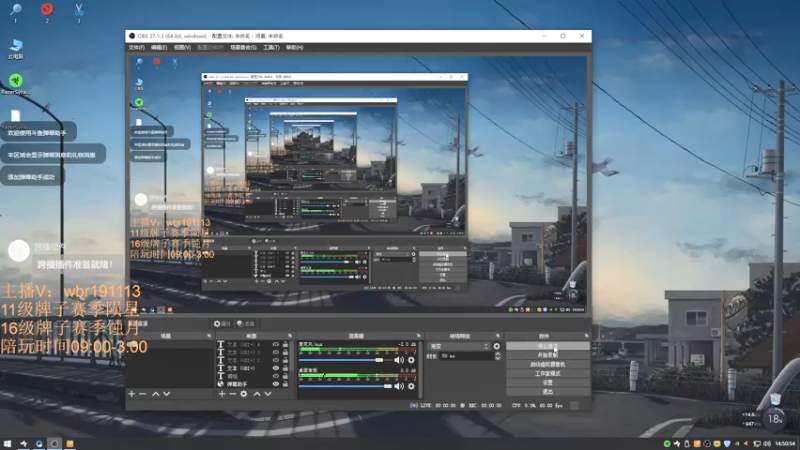Open the 麦克风/Aux audio settings gear
The width and height of the screenshot is (800, 450).
[x=411, y=360]
